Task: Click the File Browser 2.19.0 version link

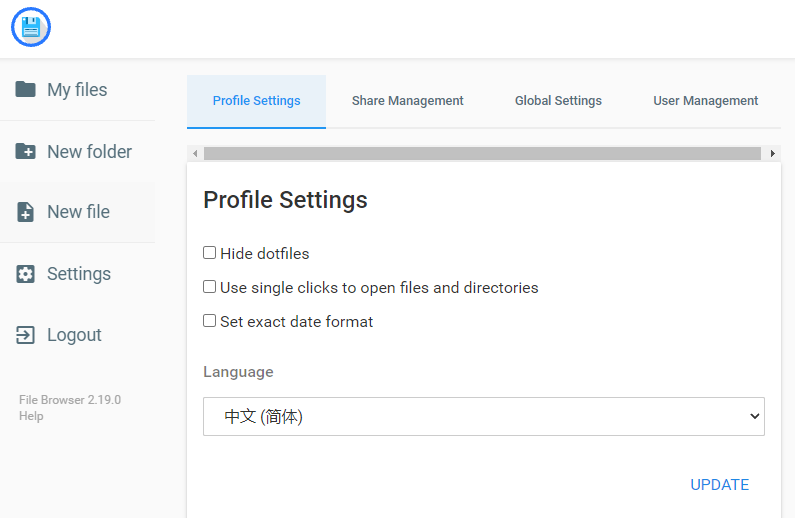Action: pyautogui.click(x=70, y=400)
